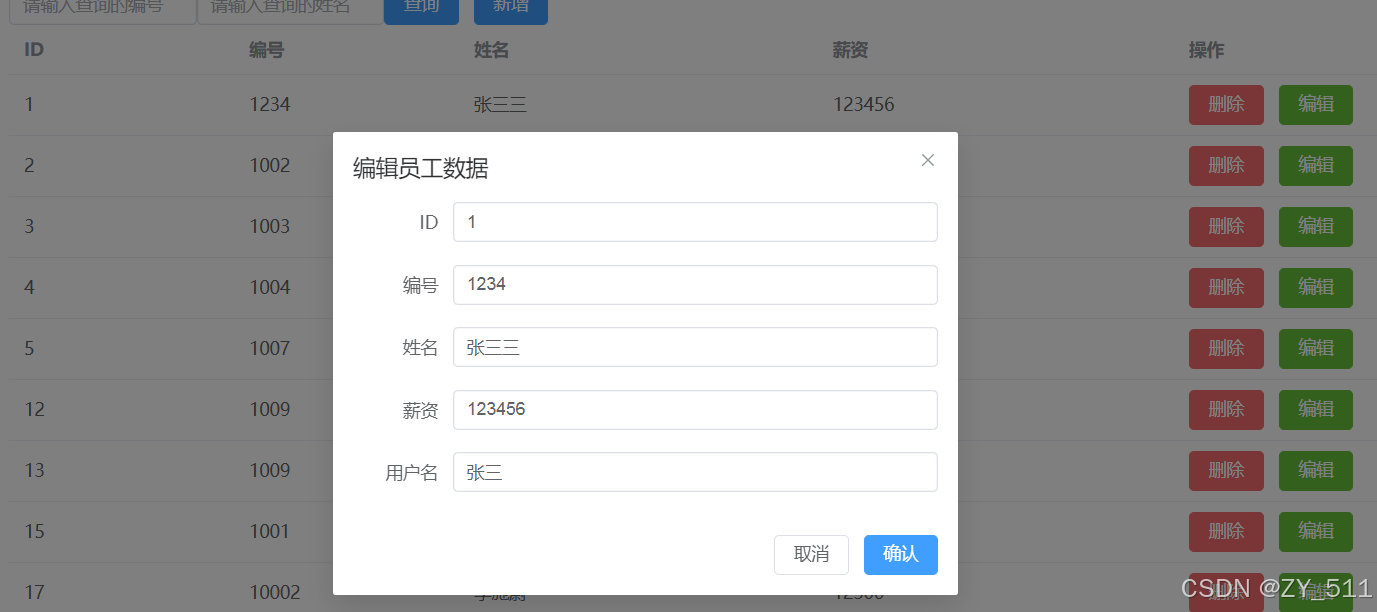Focus the 编号 input field showing 1234
This screenshot has width=1377, height=612.
(695, 285)
